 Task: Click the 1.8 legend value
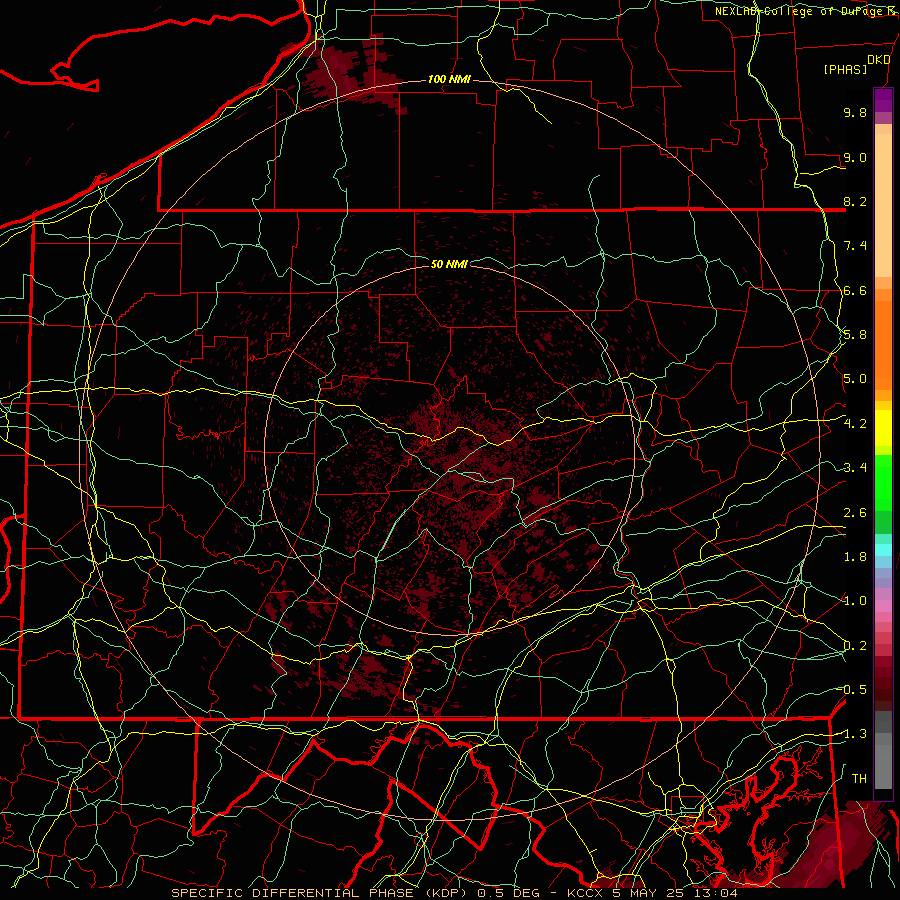pos(855,557)
